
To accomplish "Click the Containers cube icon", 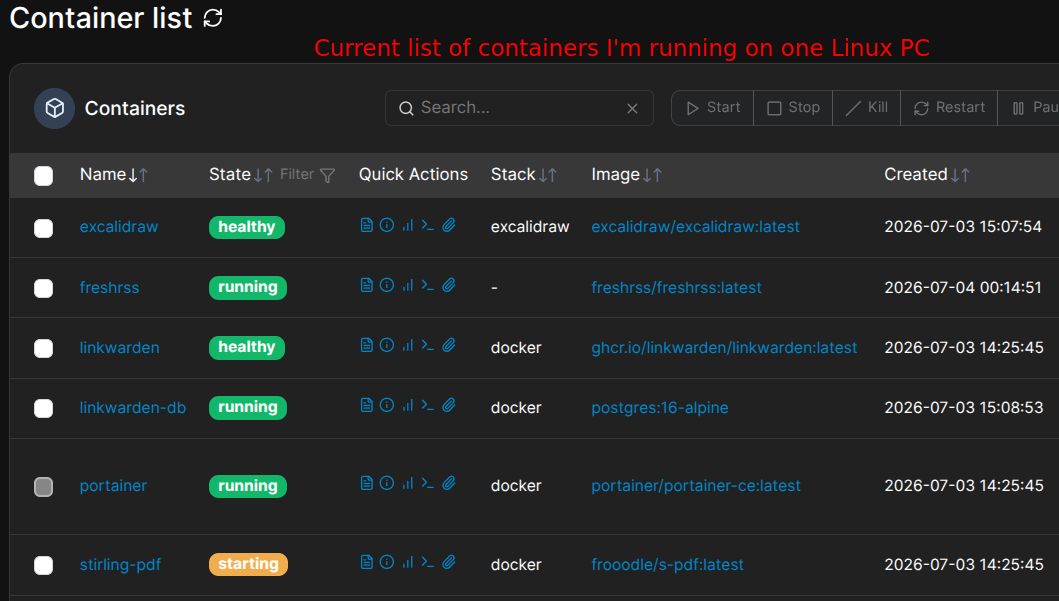I will tap(55, 108).
